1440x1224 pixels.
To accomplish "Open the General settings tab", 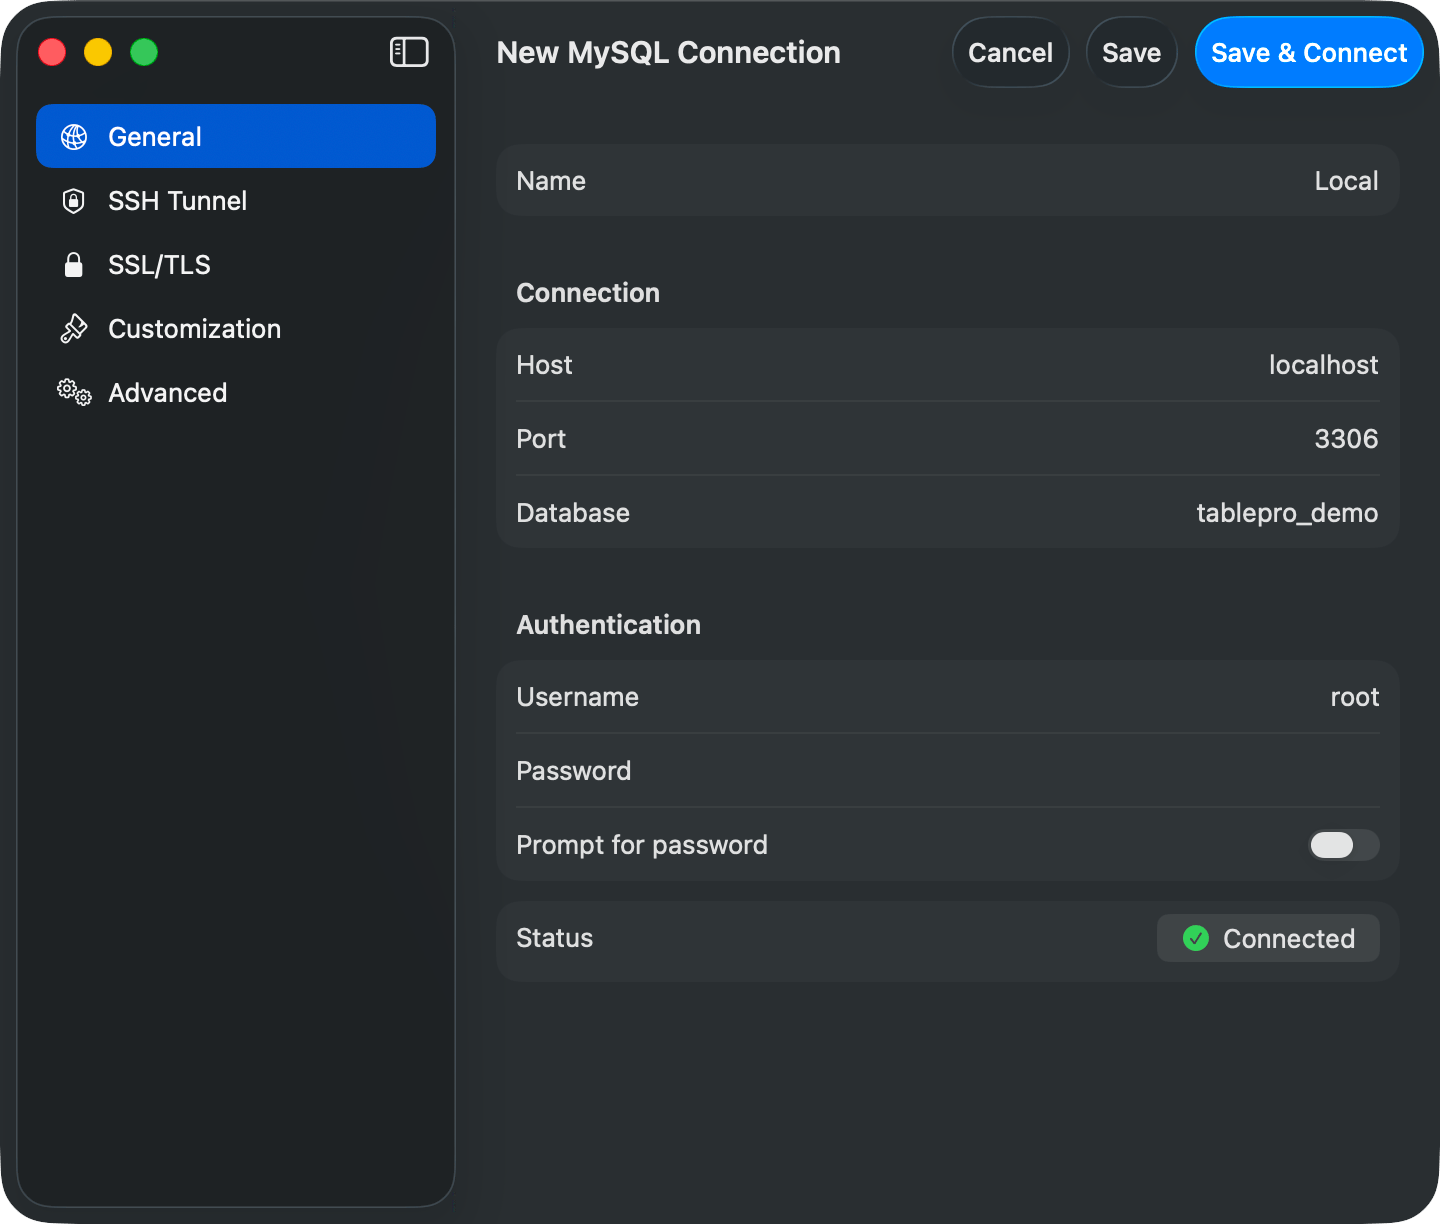I will tap(236, 136).
